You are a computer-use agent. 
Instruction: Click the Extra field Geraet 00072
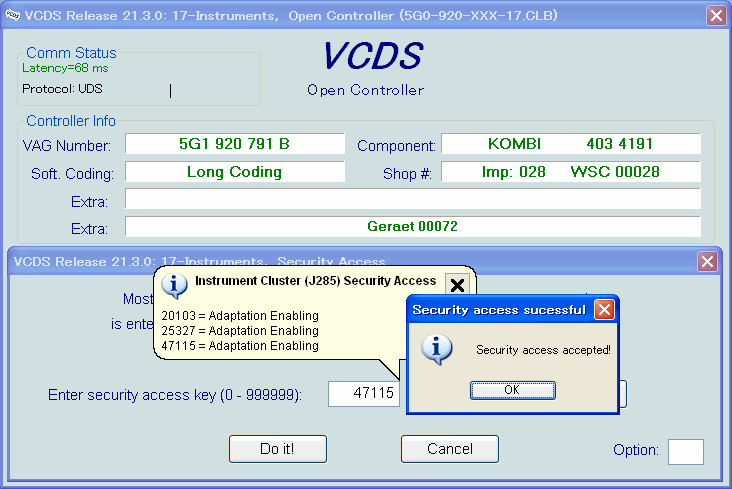(x=413, y=227)
